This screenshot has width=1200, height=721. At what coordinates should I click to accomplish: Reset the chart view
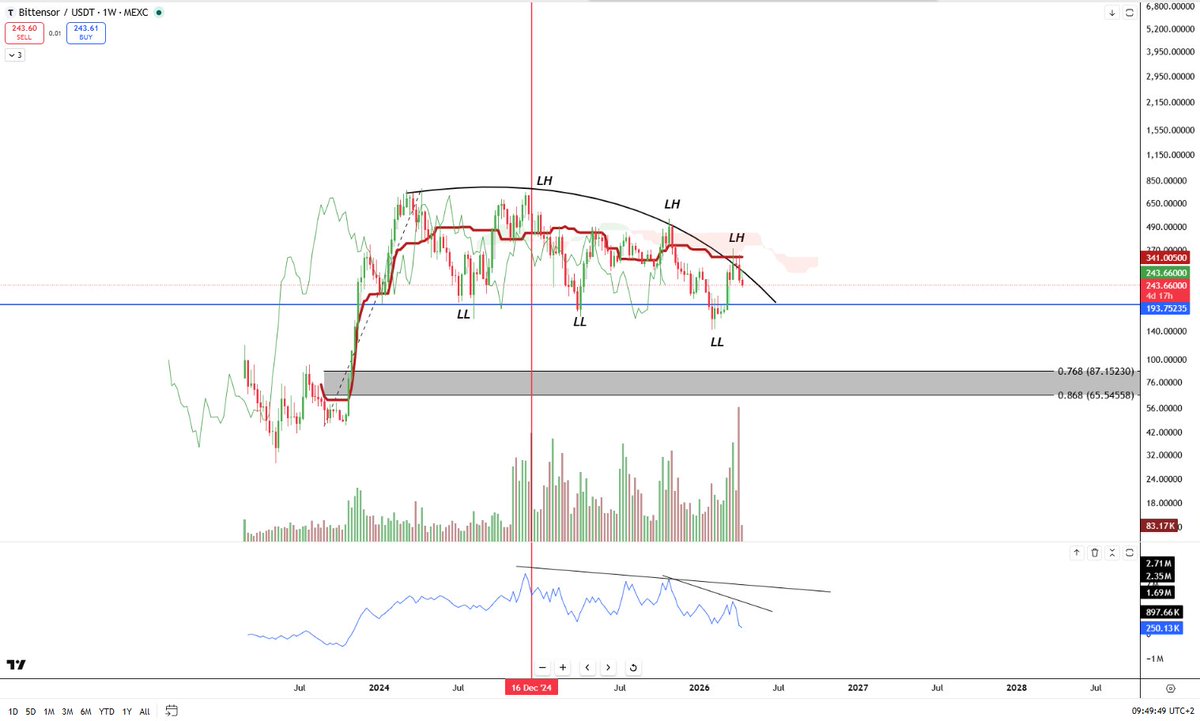(x=633, y=667)
